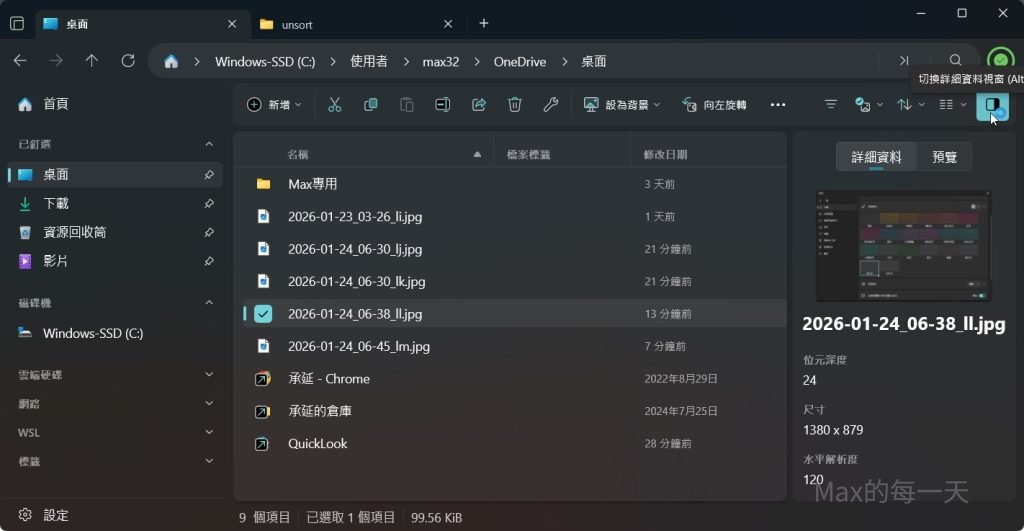Click 向左旋轉 button
This screenshot has width=1024, height=531.
click(714, 105)
